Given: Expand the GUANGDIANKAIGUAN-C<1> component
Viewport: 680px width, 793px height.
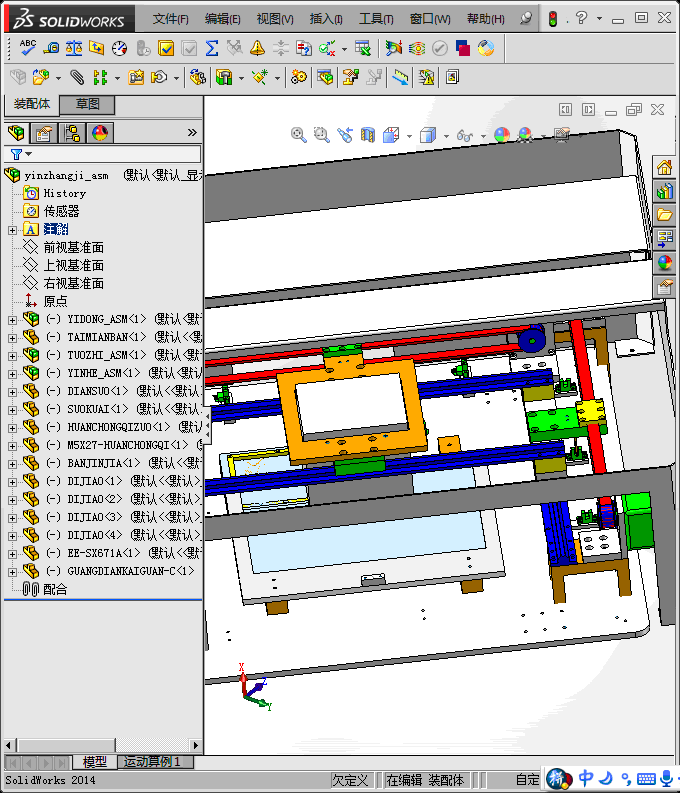Looking at the screenshot, I should pos(12,572).
